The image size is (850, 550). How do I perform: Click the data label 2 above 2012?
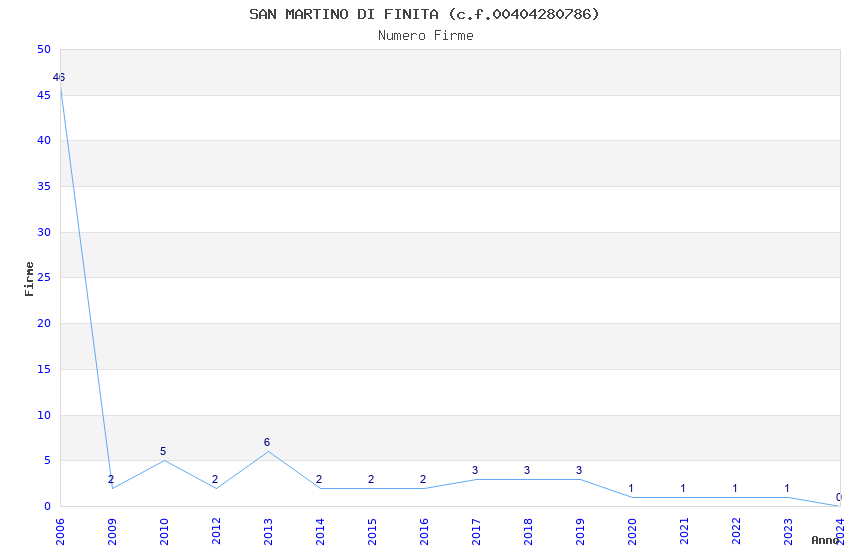pos(215,480)
